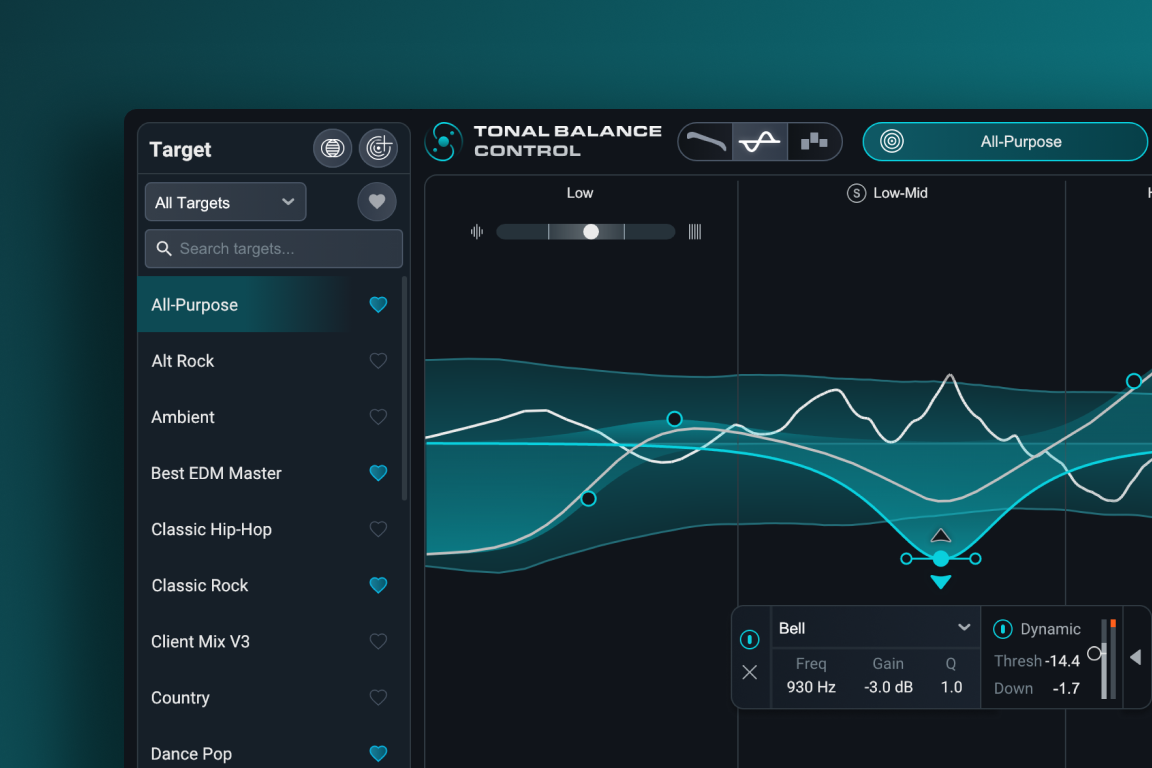Viewport: 1152px width, 768px height.
Task: Show favorite targets with the heart filter button
Action: tap(377, 202)
